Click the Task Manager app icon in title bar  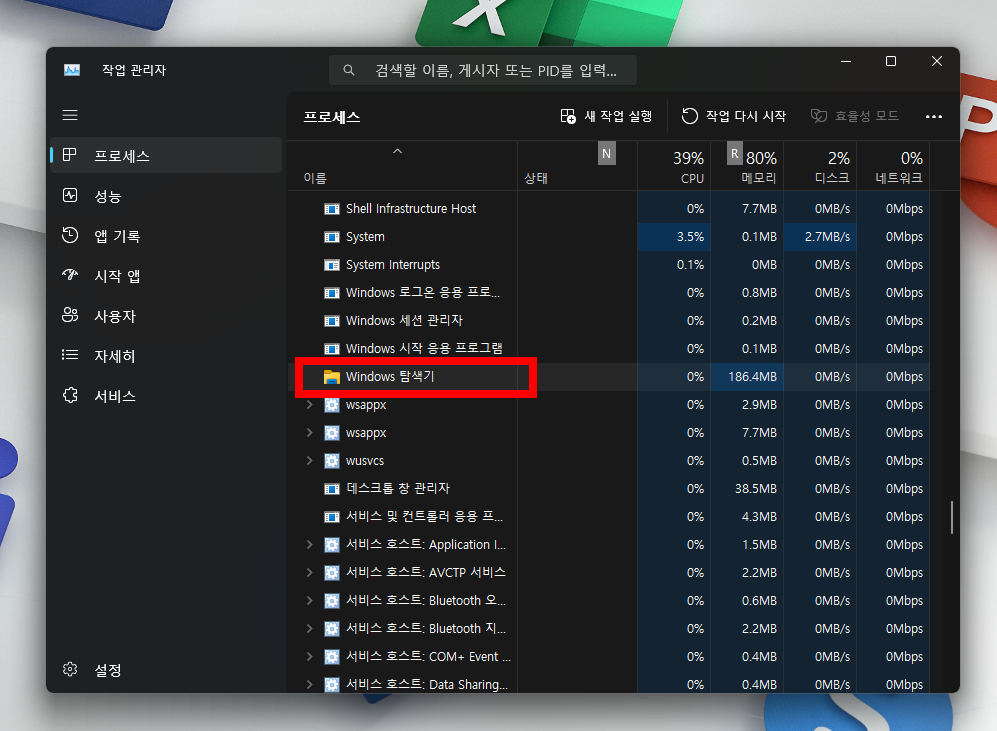72,70
